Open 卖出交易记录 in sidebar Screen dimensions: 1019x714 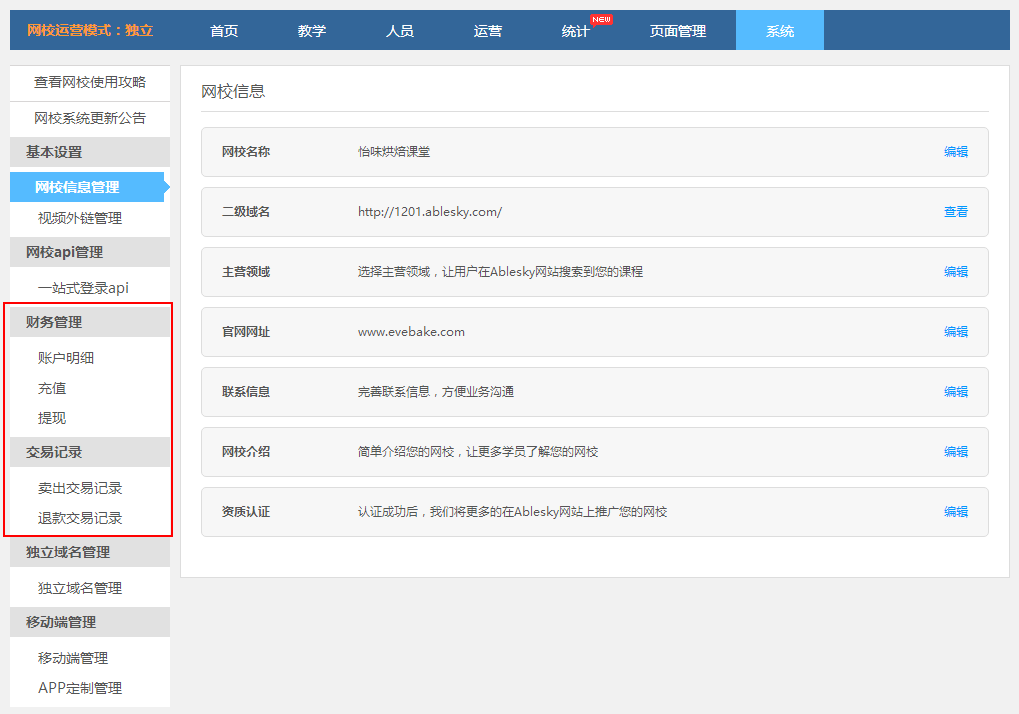pyautogui.click(x=80, y=488)
